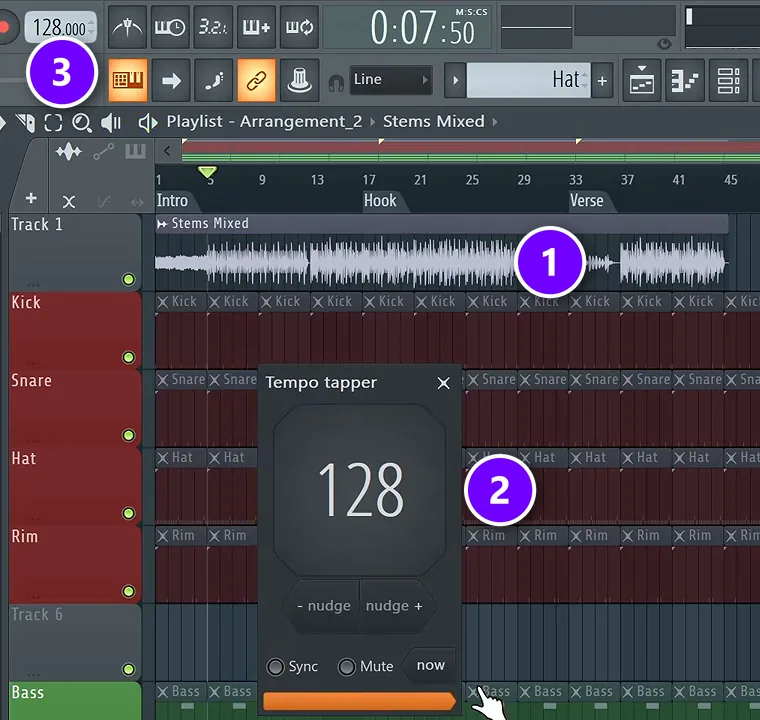Image resolution: width=760 pixels, height=720 pixels.
Task: Toggle wait for input before recording
Action: pos(170,27)
